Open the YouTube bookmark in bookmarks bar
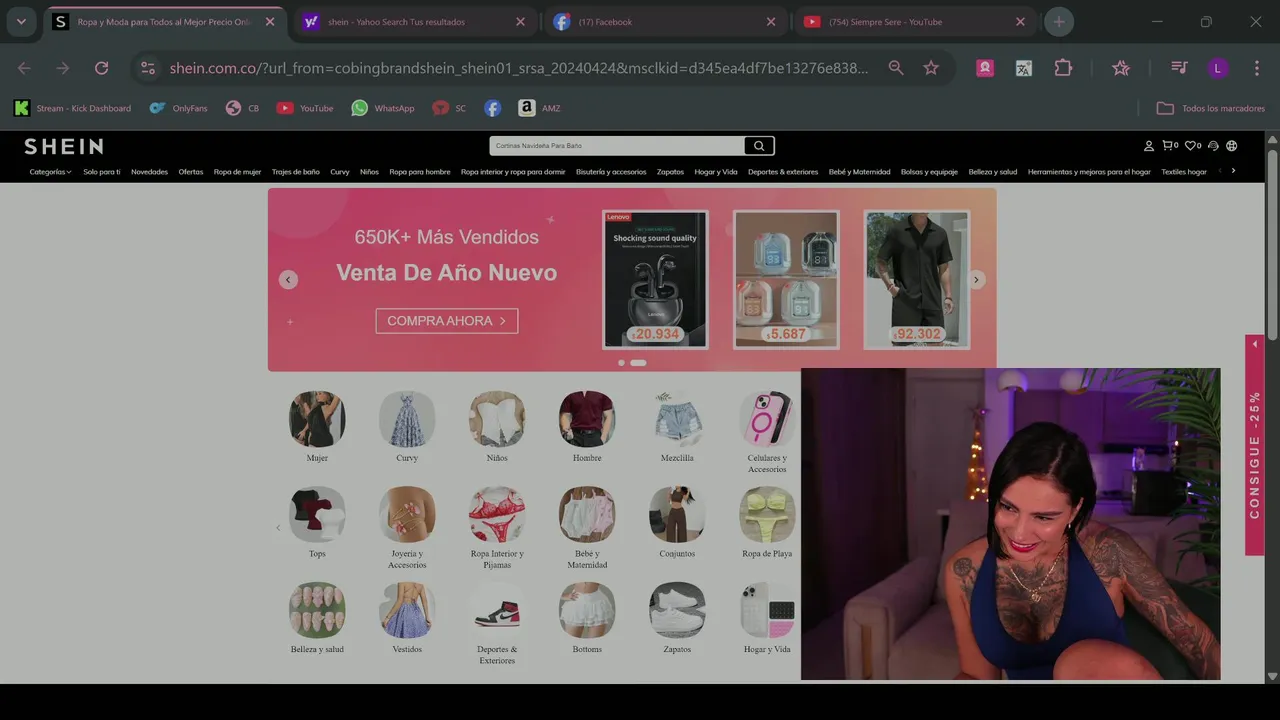The image size is (1280, 720). 305,108
